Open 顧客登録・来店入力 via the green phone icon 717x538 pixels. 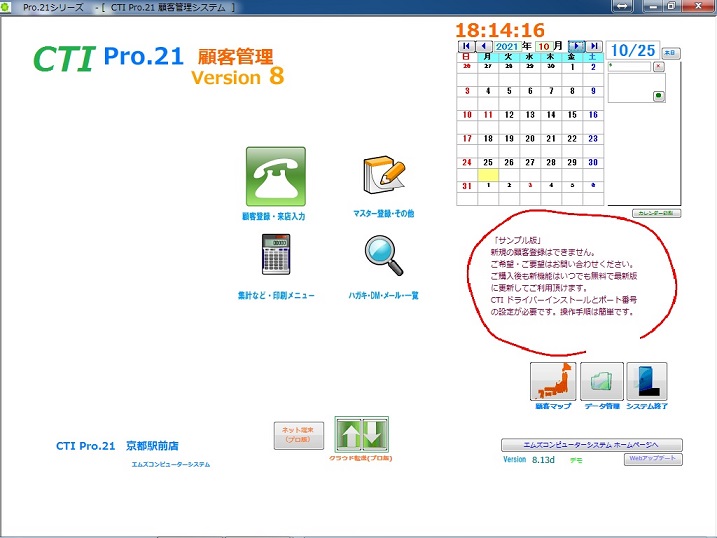pyautogui.click(x=276, y=176)
